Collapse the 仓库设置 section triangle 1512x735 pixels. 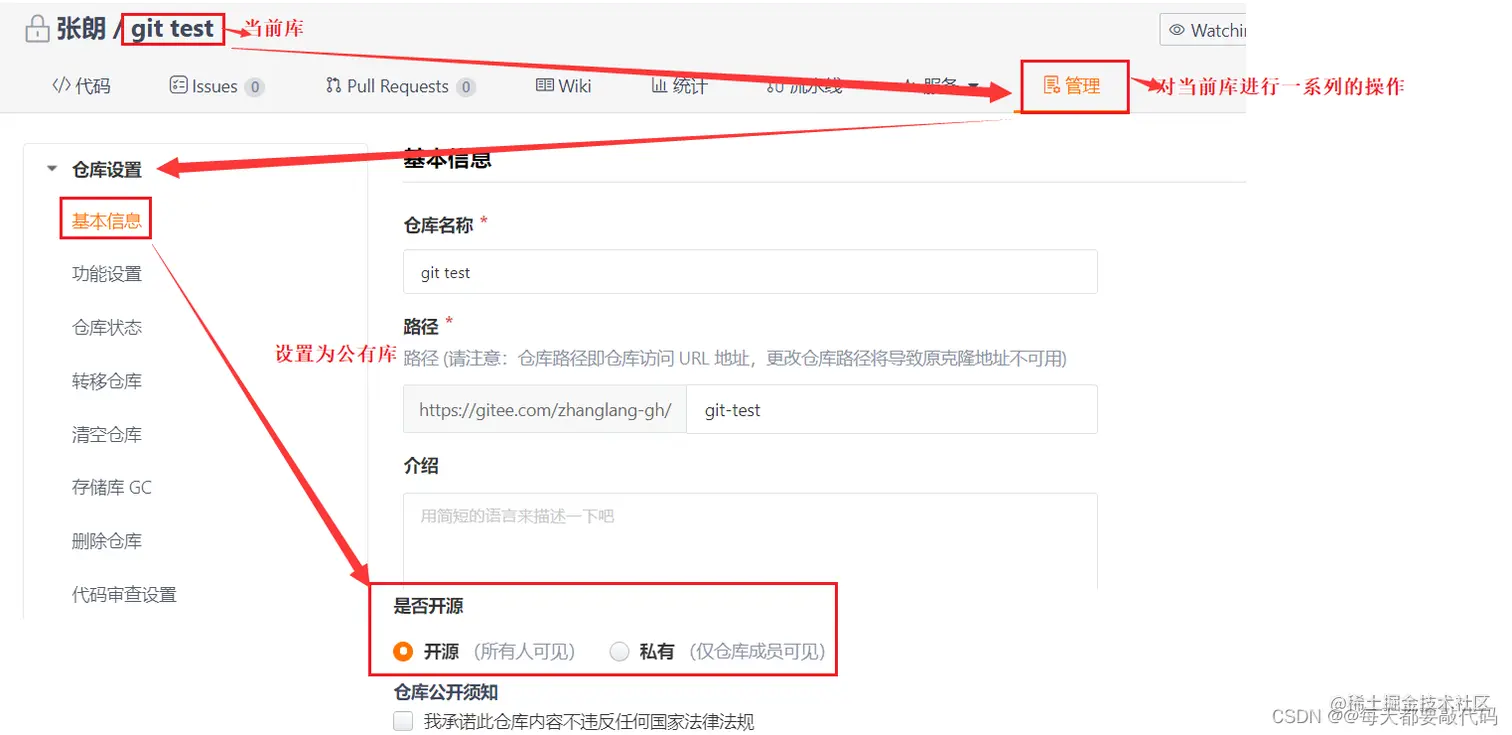tap(52, 169)
